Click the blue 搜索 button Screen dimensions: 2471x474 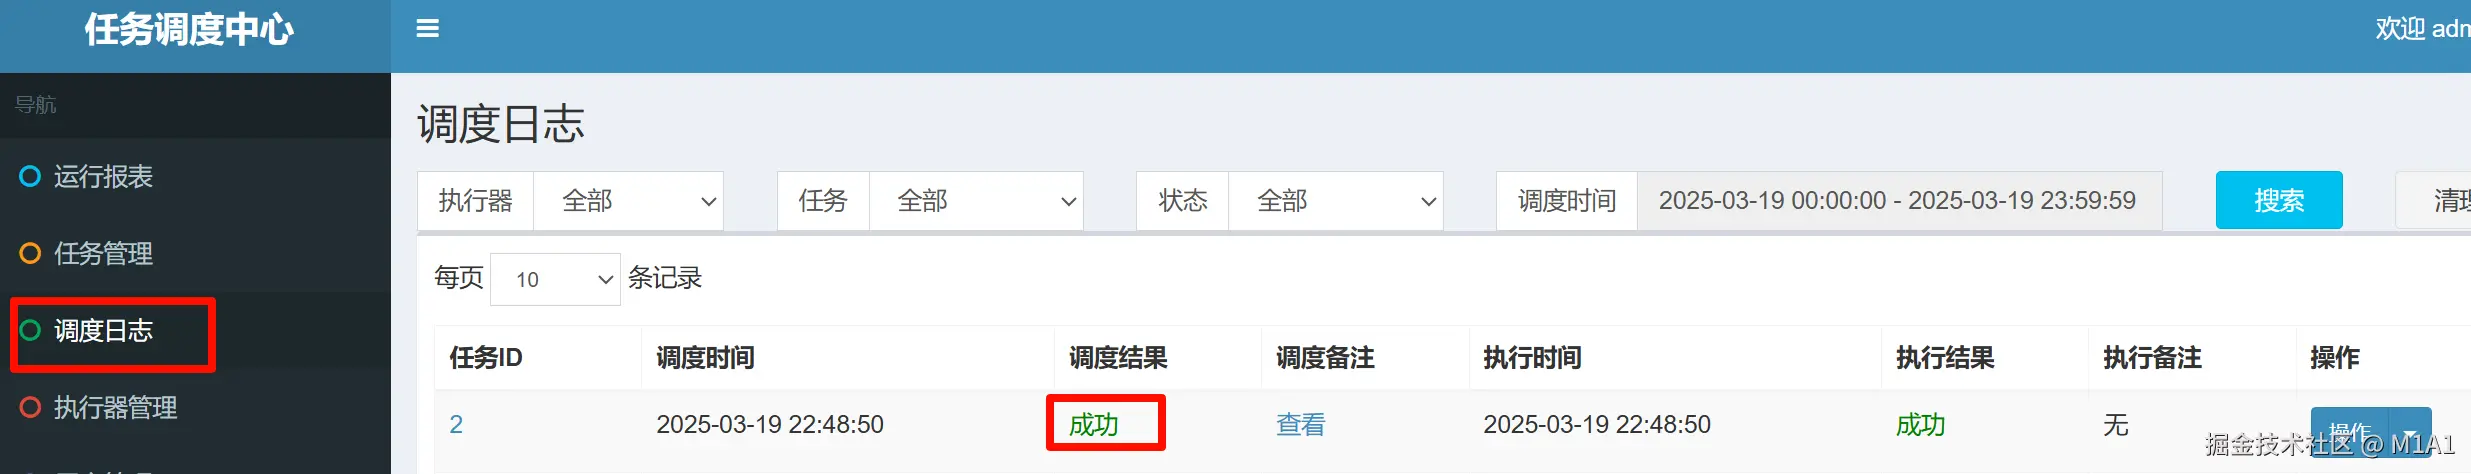pos(2279,200)
